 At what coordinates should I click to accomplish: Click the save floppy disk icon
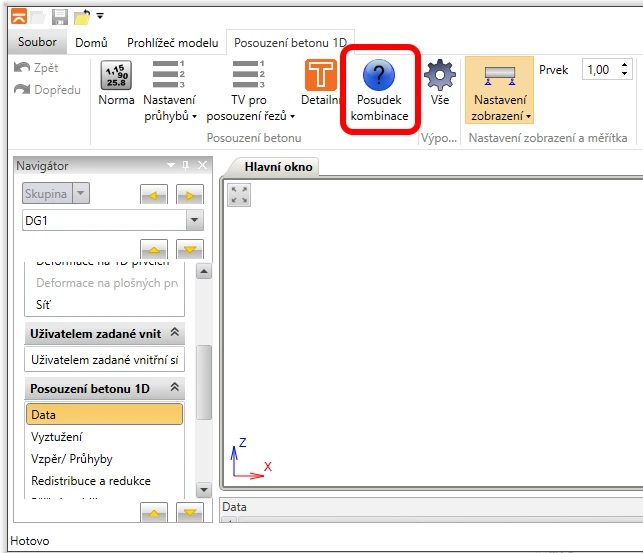pos(59,17)
